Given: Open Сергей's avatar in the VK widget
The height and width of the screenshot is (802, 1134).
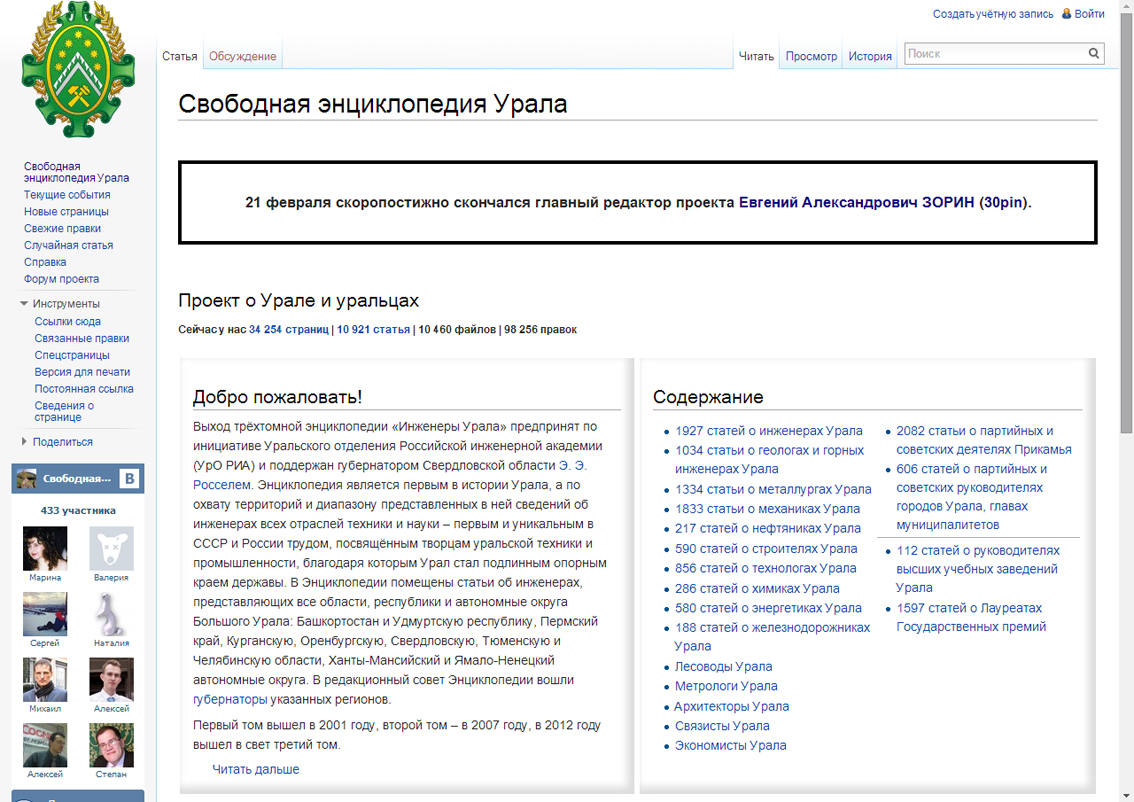Looking at the screenshot, I should coord(45,614).
